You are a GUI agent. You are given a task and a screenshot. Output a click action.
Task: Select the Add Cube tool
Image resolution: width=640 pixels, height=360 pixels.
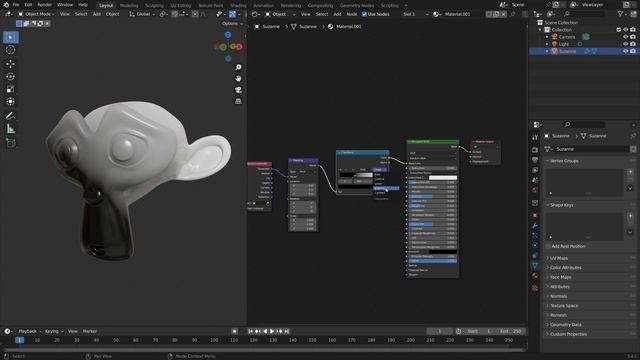[11, 143]
